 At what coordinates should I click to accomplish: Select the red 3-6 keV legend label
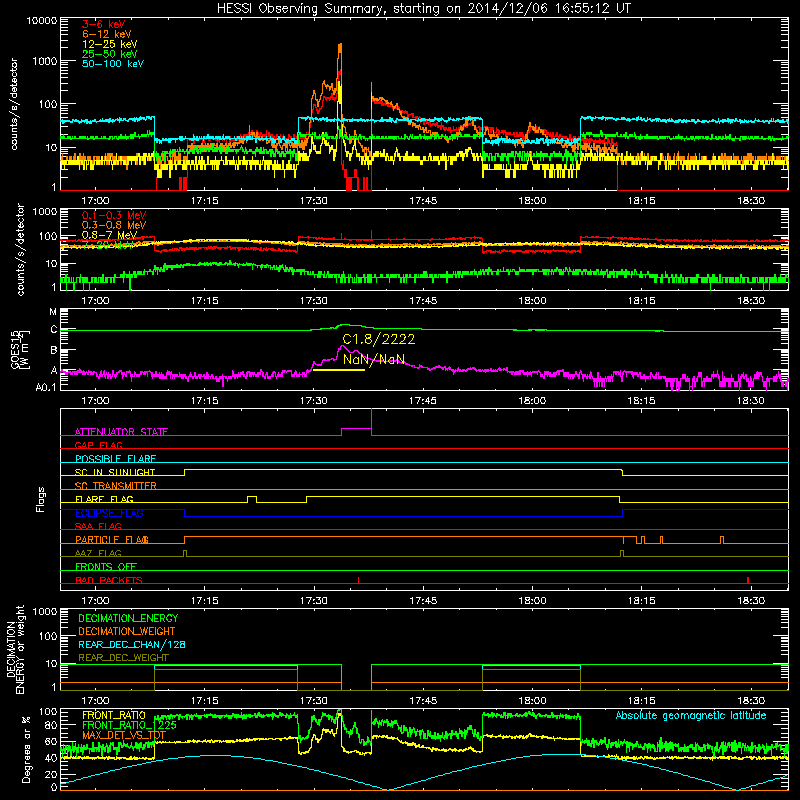coord(103,24)
